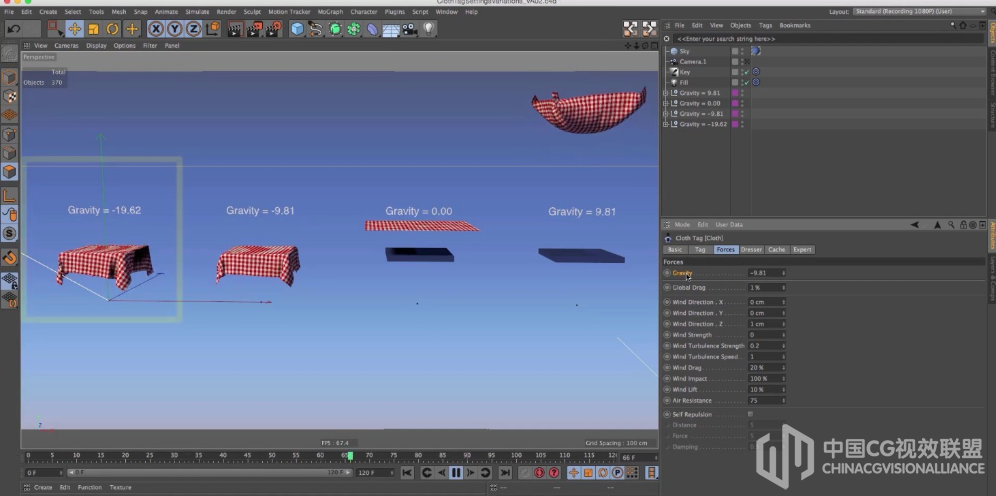Click layer color swatch of Gravity = 9.81
Viewport: 996px width, 496px height.
coord(735,93)
